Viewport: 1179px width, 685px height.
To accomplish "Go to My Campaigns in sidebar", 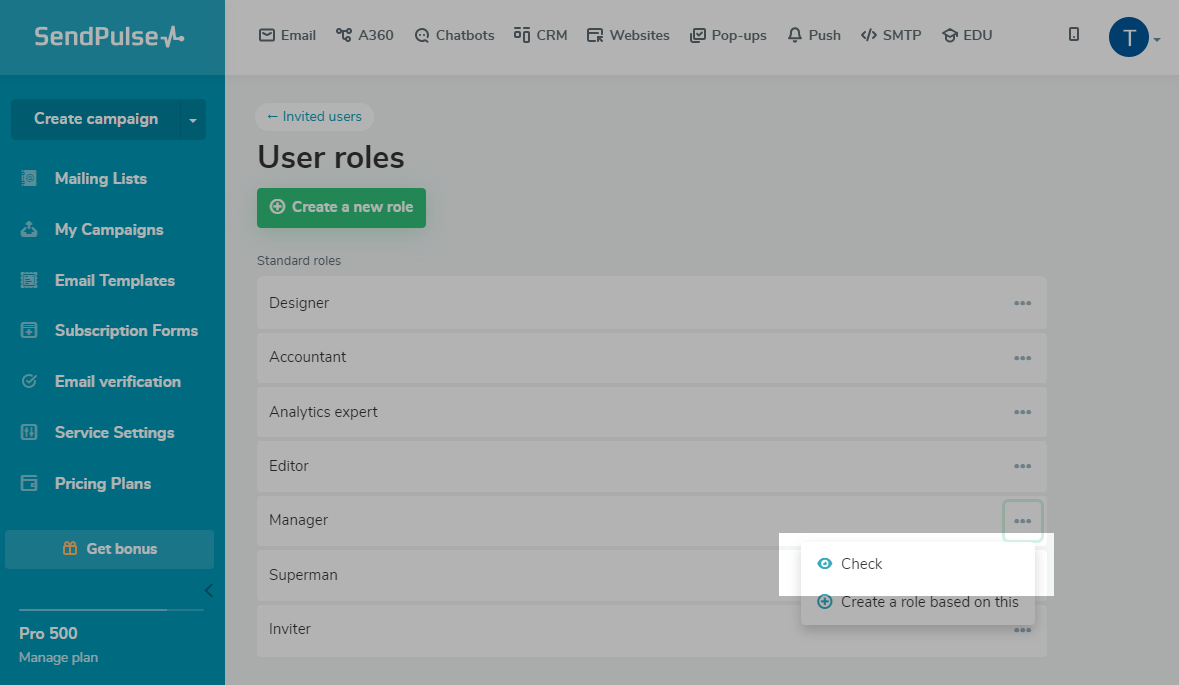I will [108, 230].
